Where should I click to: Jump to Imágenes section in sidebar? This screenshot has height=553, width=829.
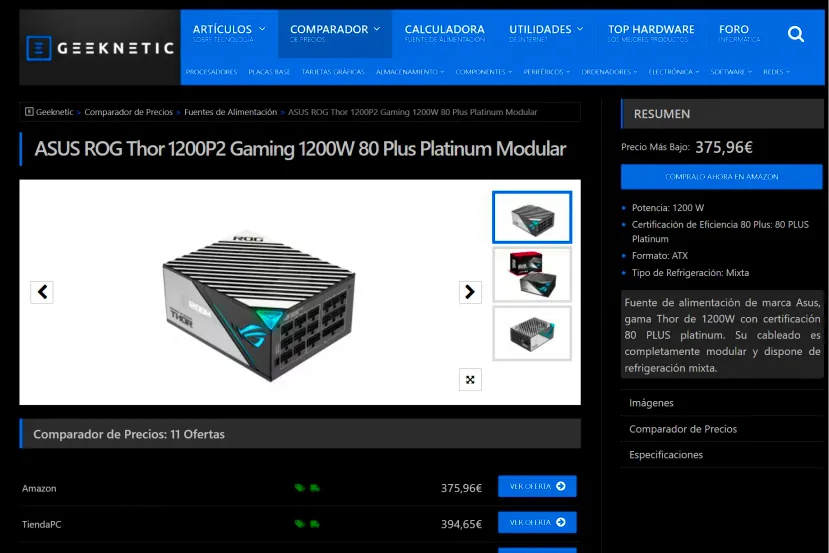coord(651,403)
